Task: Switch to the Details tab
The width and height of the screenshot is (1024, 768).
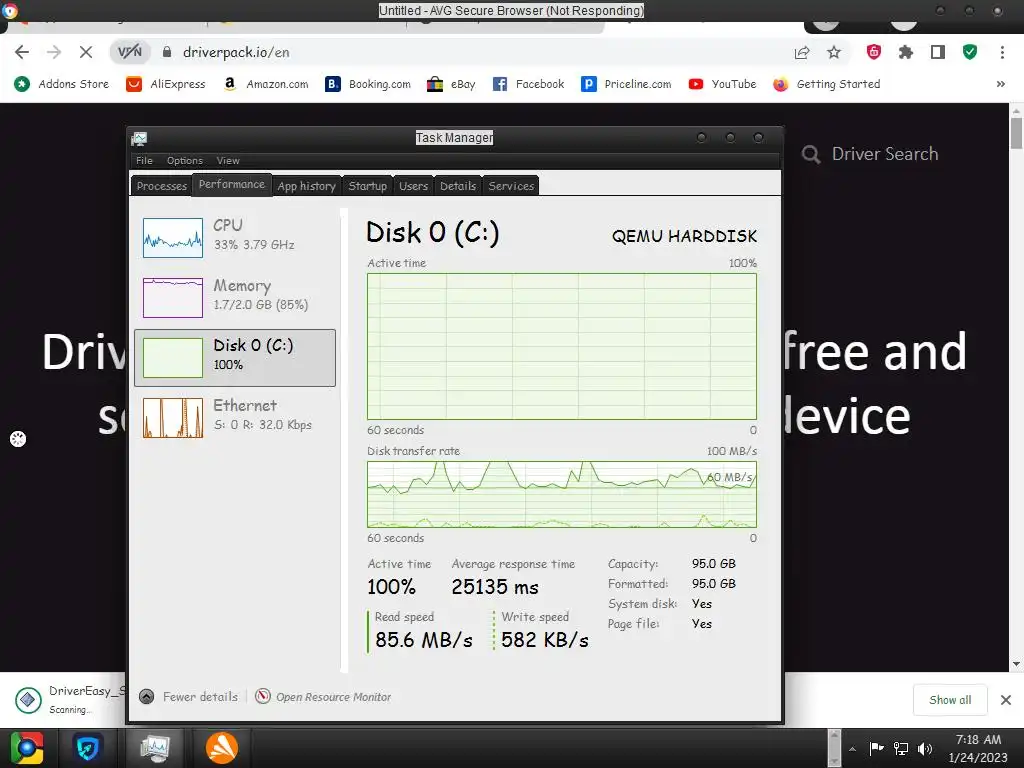Action: [x=458, y=186]
